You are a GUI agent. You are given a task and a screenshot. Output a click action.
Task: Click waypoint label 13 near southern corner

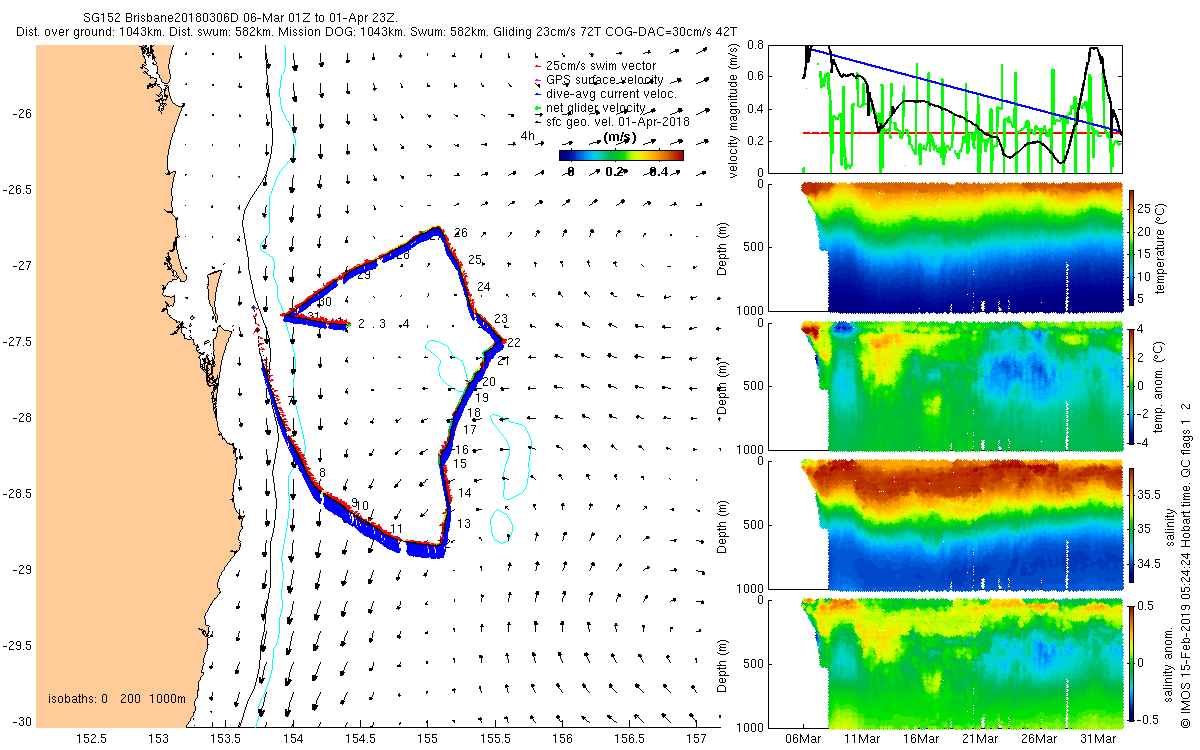pos(464,524)
